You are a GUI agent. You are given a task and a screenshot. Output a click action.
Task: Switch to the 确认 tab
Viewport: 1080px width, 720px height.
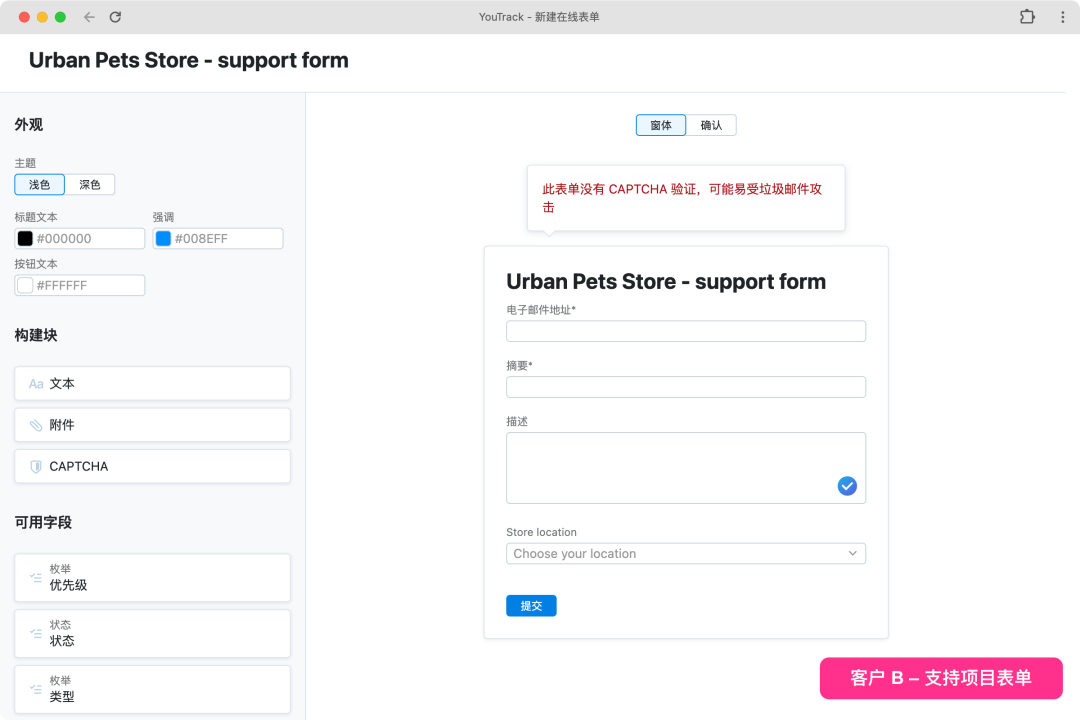711,125
